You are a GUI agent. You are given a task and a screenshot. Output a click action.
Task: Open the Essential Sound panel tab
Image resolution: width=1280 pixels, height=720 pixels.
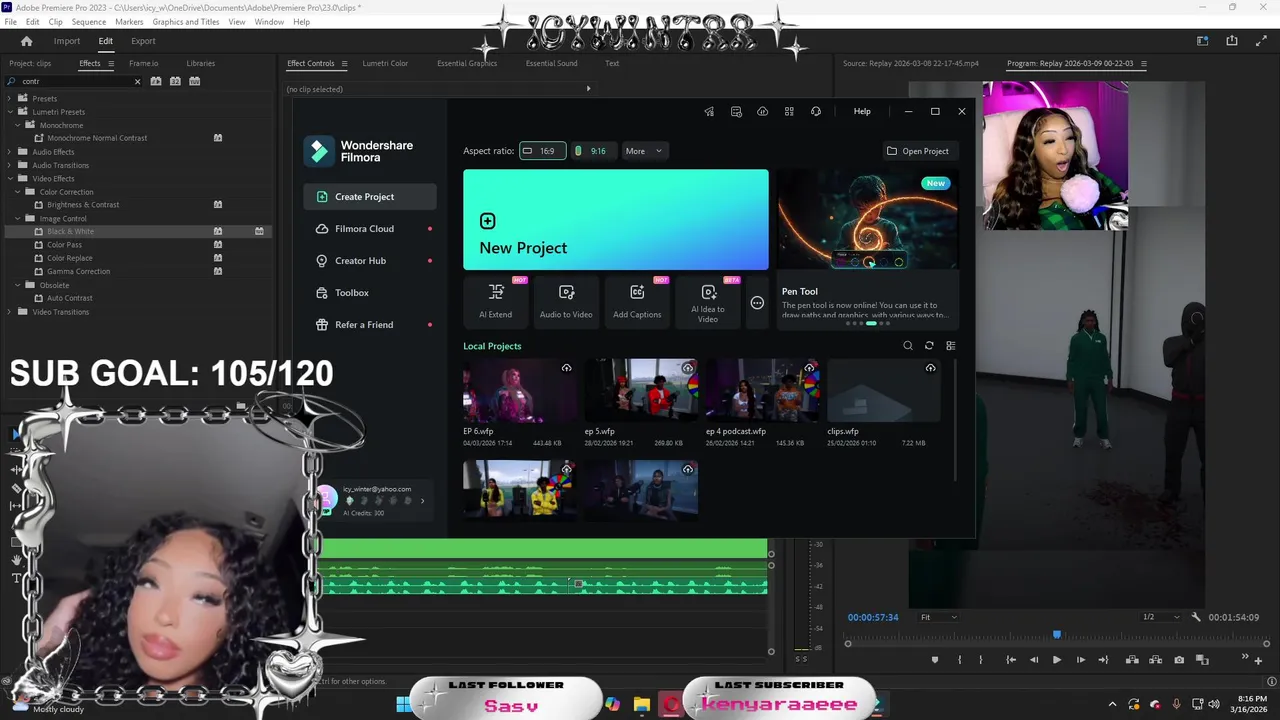(551, 63)
